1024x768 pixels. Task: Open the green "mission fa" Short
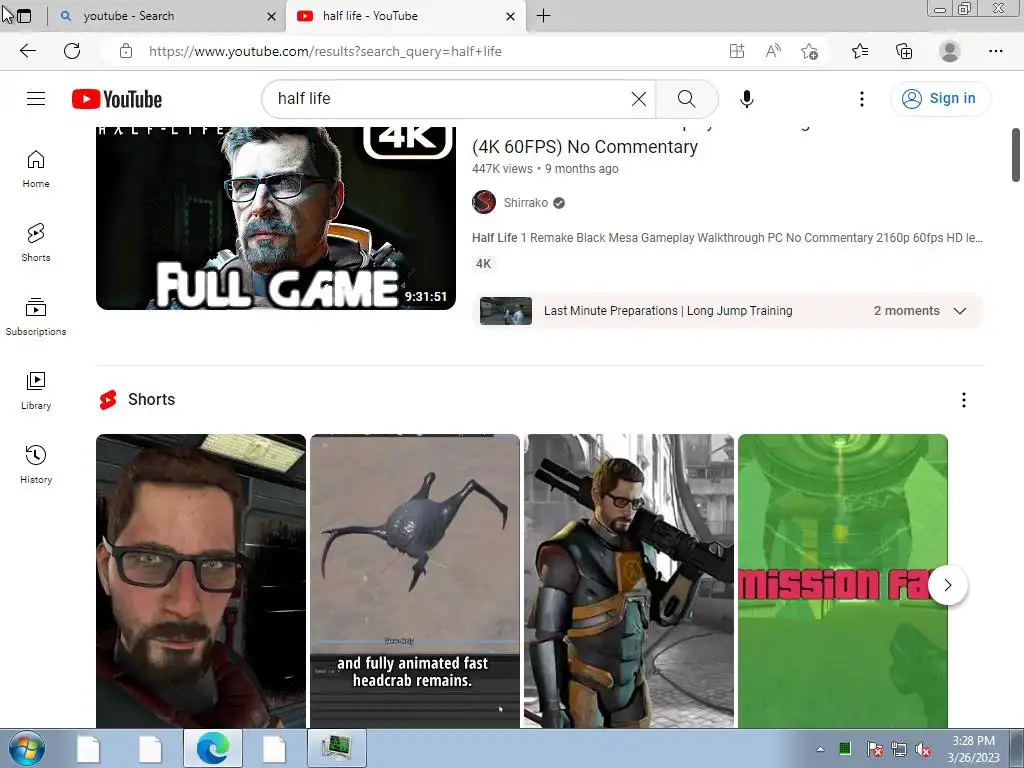point(842,581)
